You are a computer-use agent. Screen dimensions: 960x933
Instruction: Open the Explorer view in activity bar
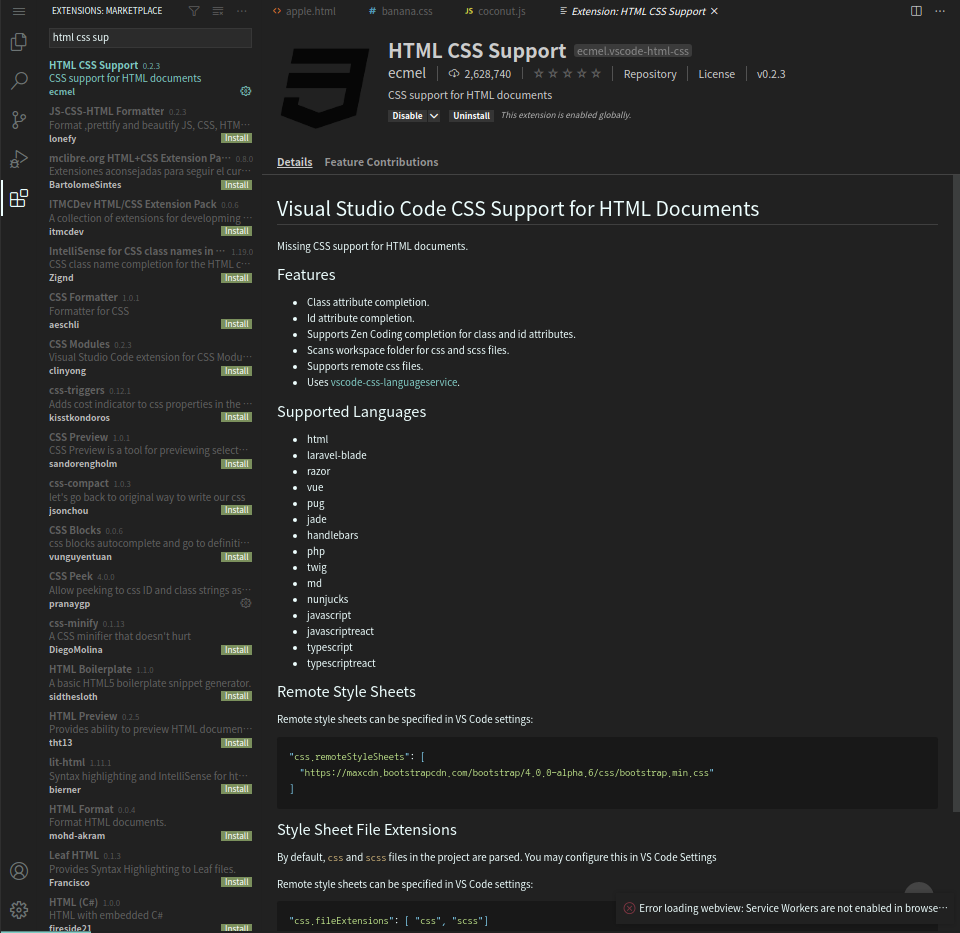(19, 42)
